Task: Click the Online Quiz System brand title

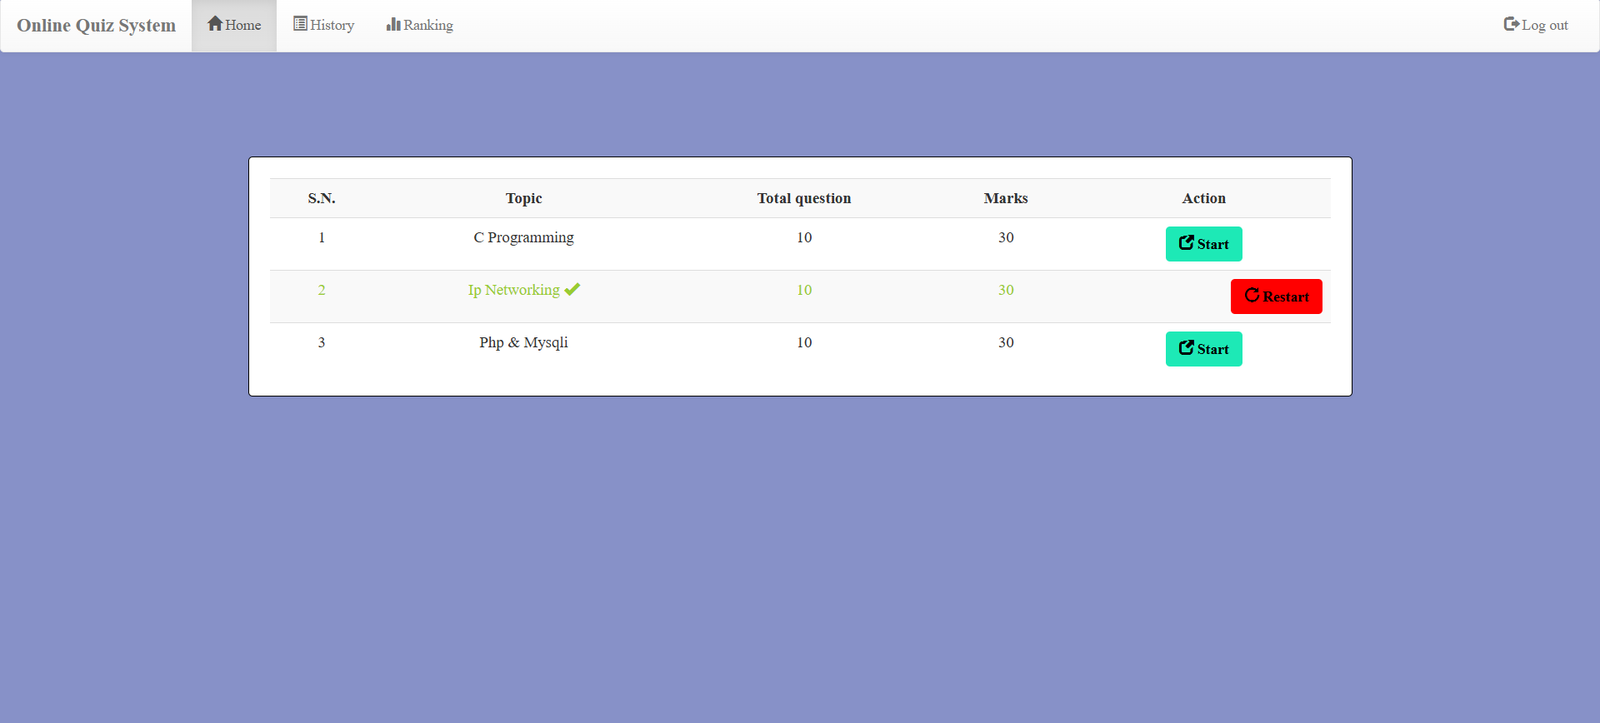Action: click(96, 25)
